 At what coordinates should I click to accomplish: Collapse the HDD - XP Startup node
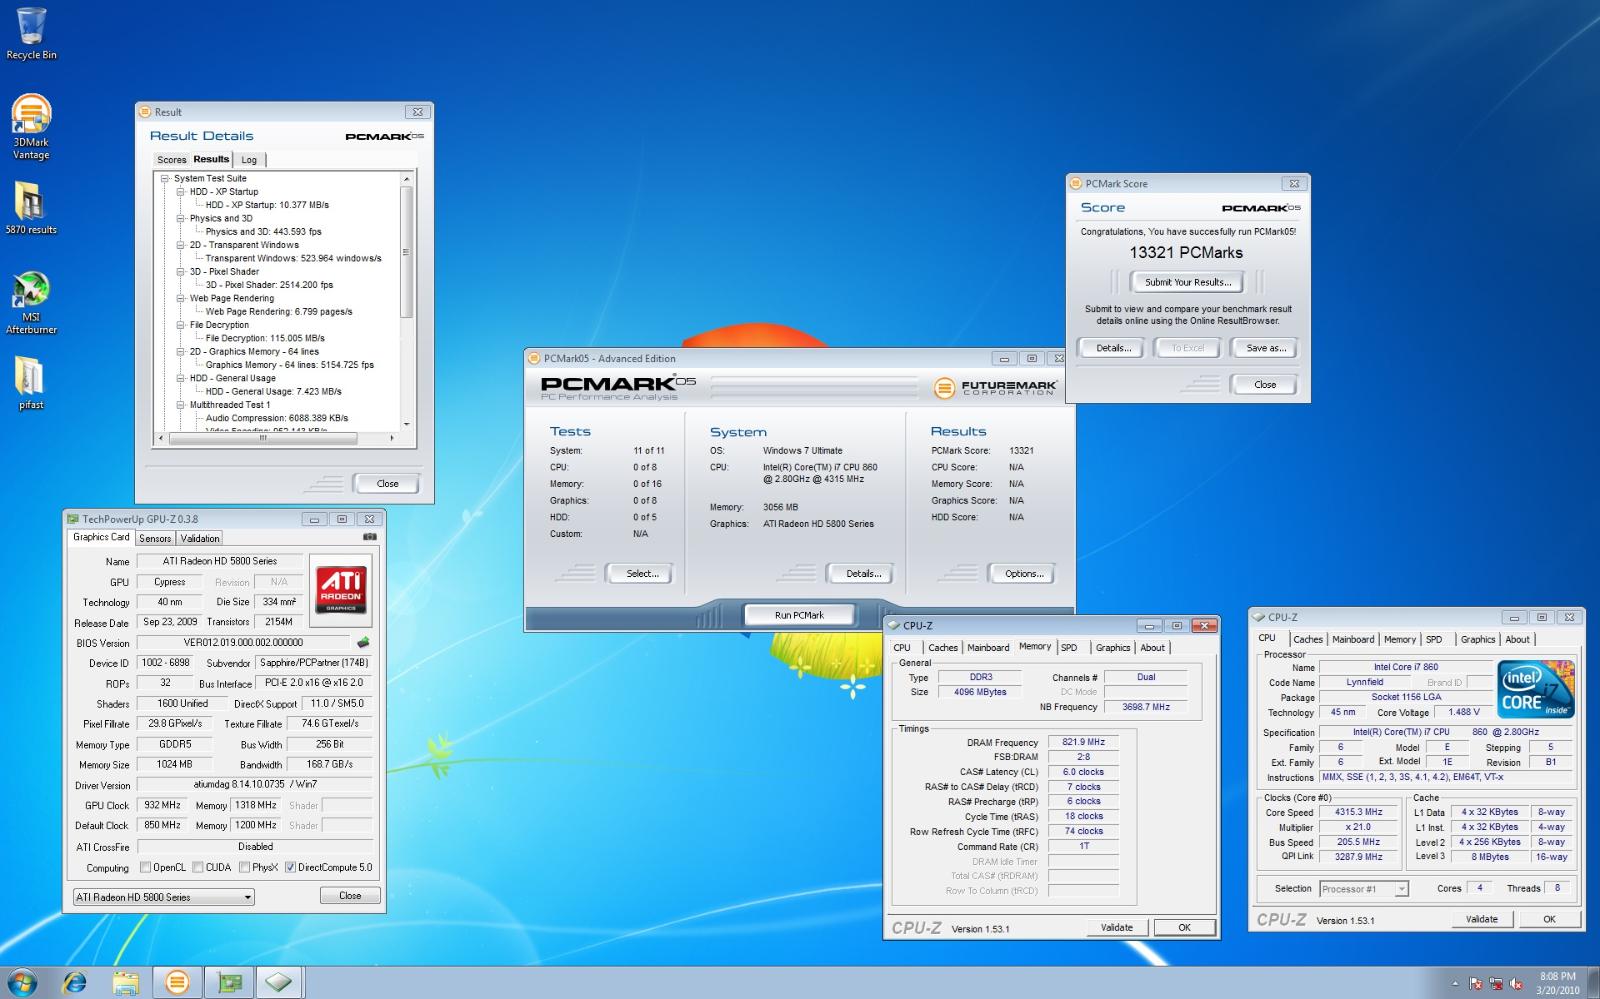[181, 191]
